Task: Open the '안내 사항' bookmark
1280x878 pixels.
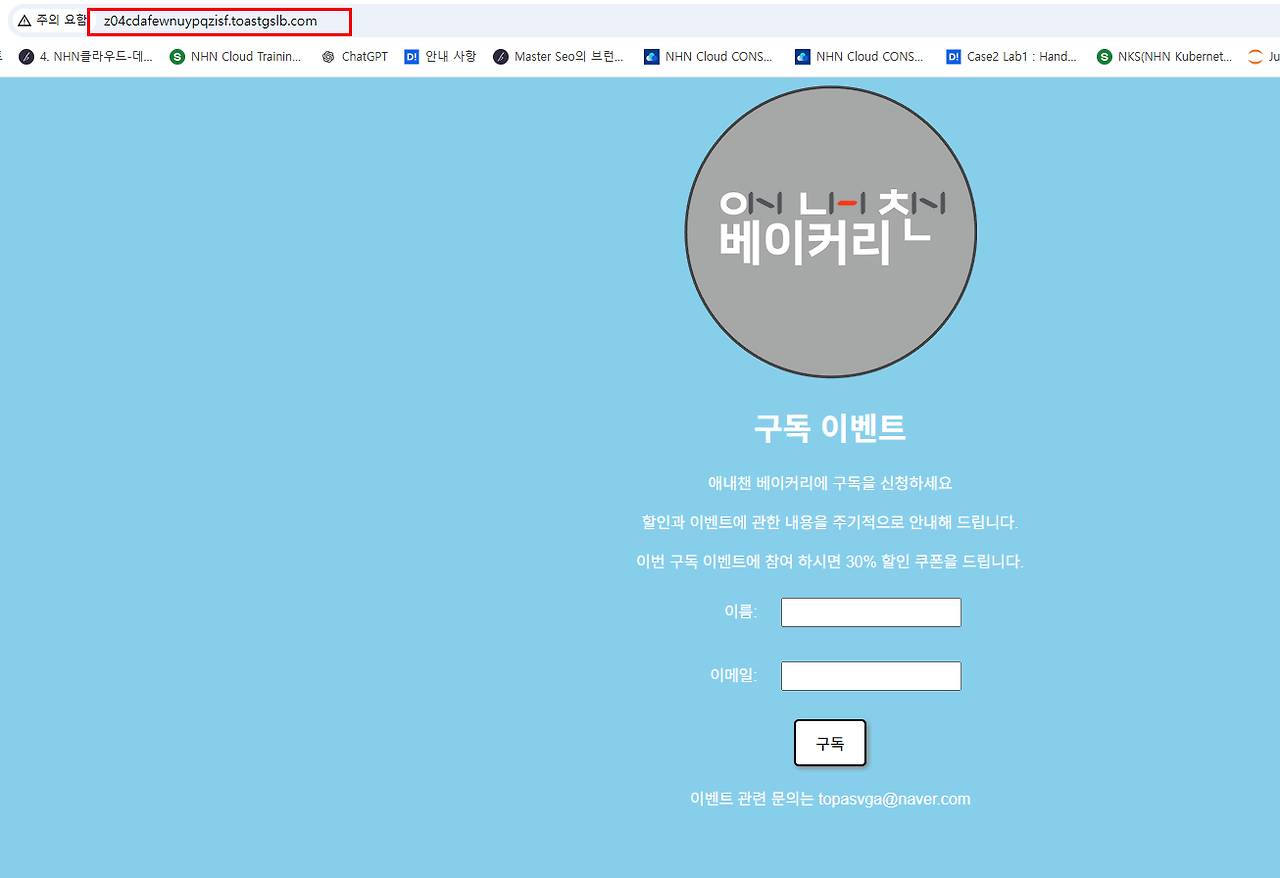Action: tap(440, 57)
